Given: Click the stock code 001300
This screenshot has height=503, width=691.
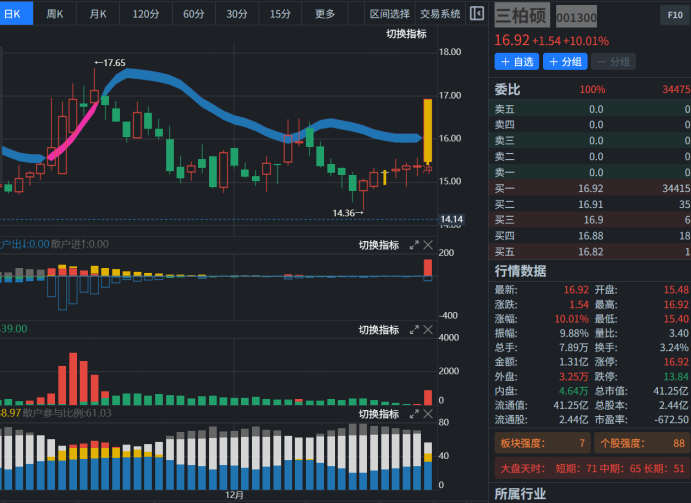Looking at the screenshot, I should click(576, 17).
